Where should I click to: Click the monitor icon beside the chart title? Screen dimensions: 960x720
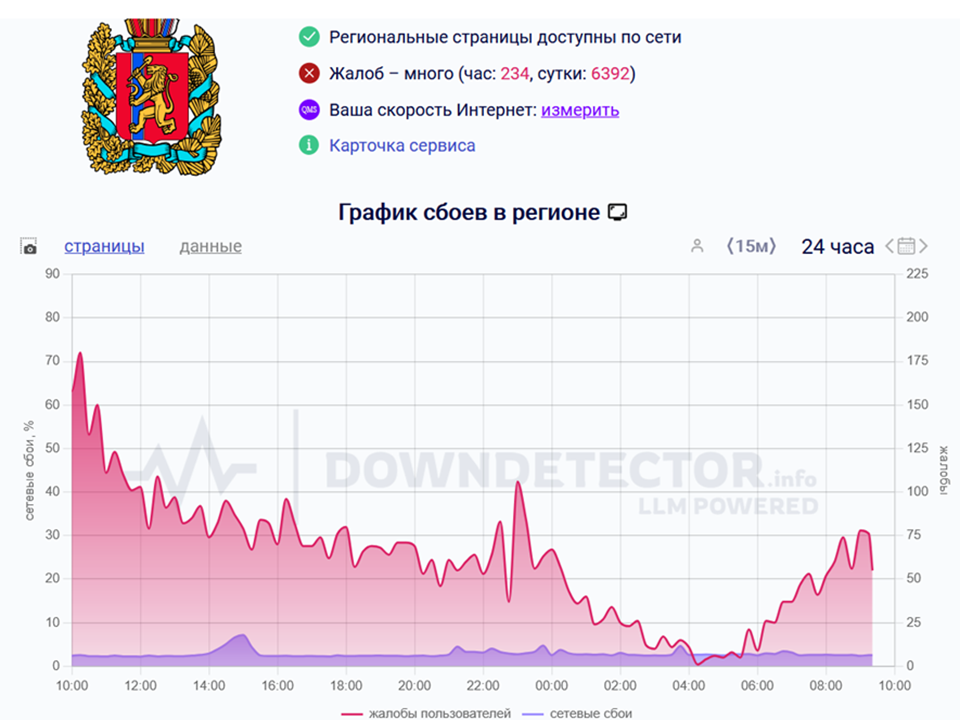tap(617, 212)
